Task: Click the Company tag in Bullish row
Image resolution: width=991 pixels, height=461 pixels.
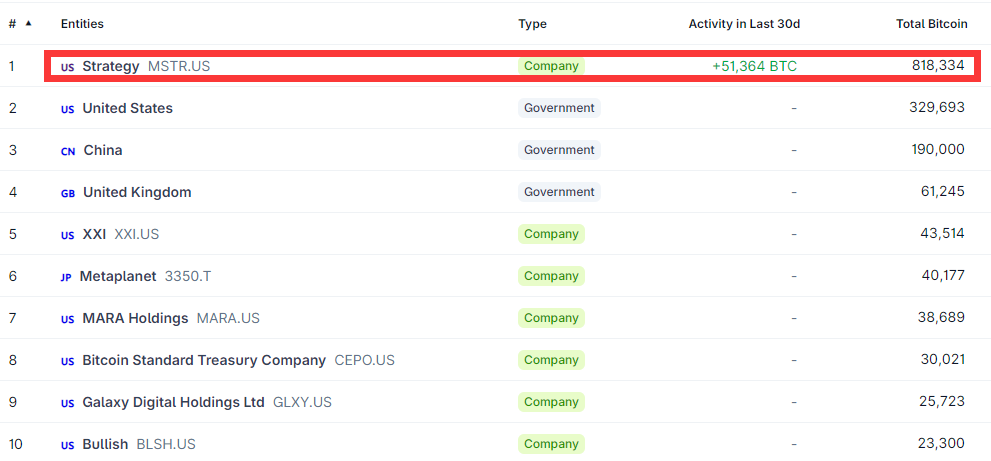Action: click(x=551, y=444)
